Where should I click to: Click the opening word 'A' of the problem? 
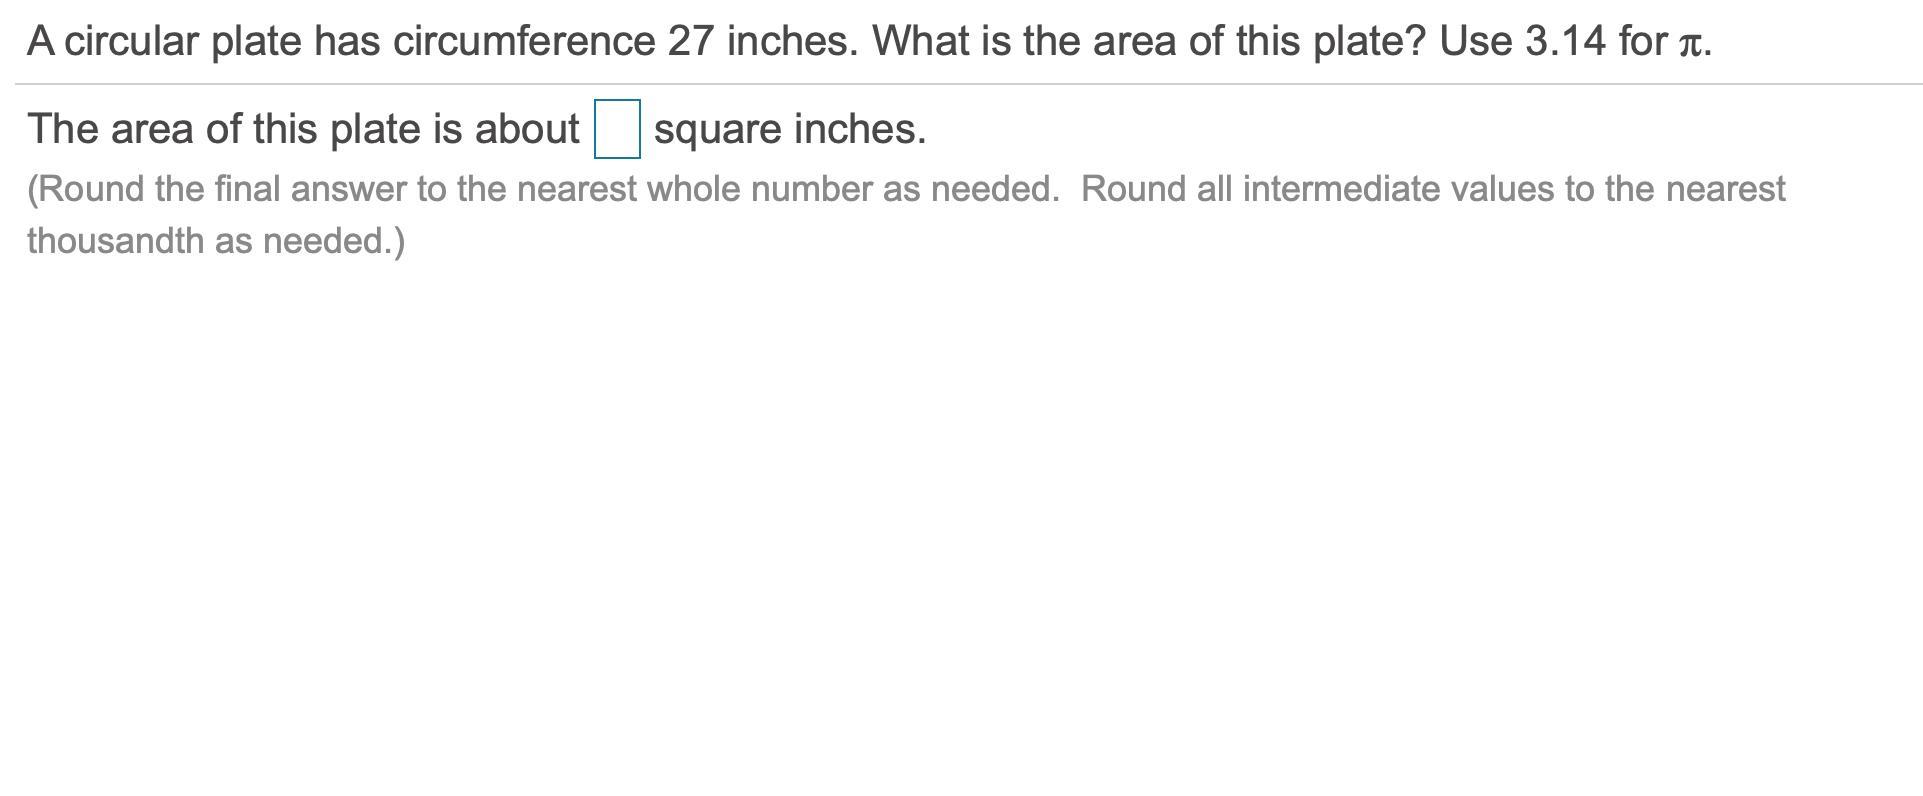(x=40, y=41)
